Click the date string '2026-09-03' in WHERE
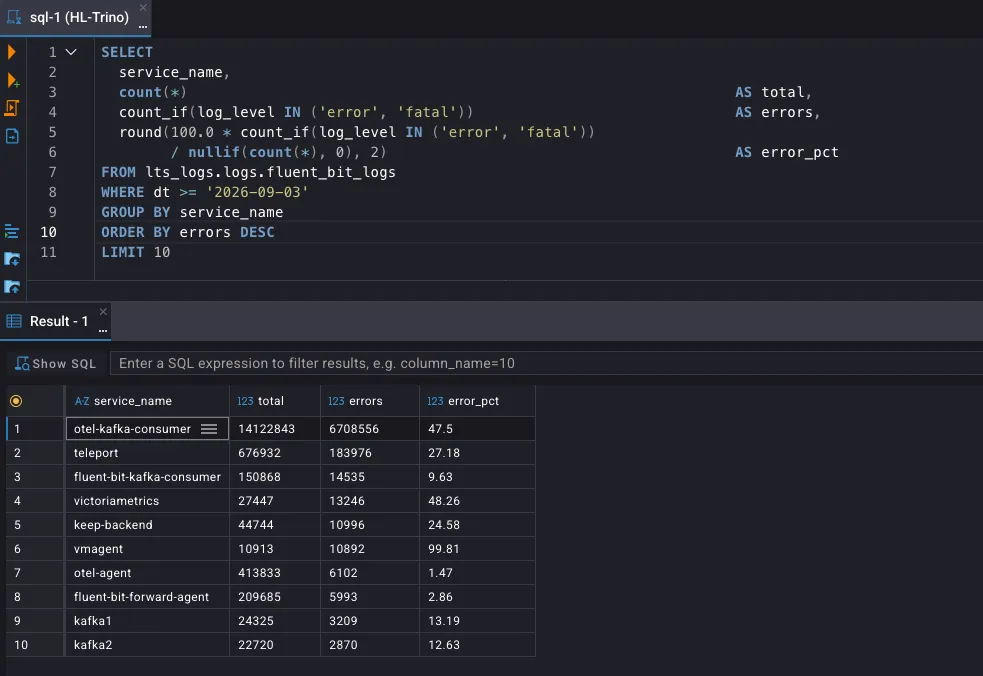 (x=258, y=192)
